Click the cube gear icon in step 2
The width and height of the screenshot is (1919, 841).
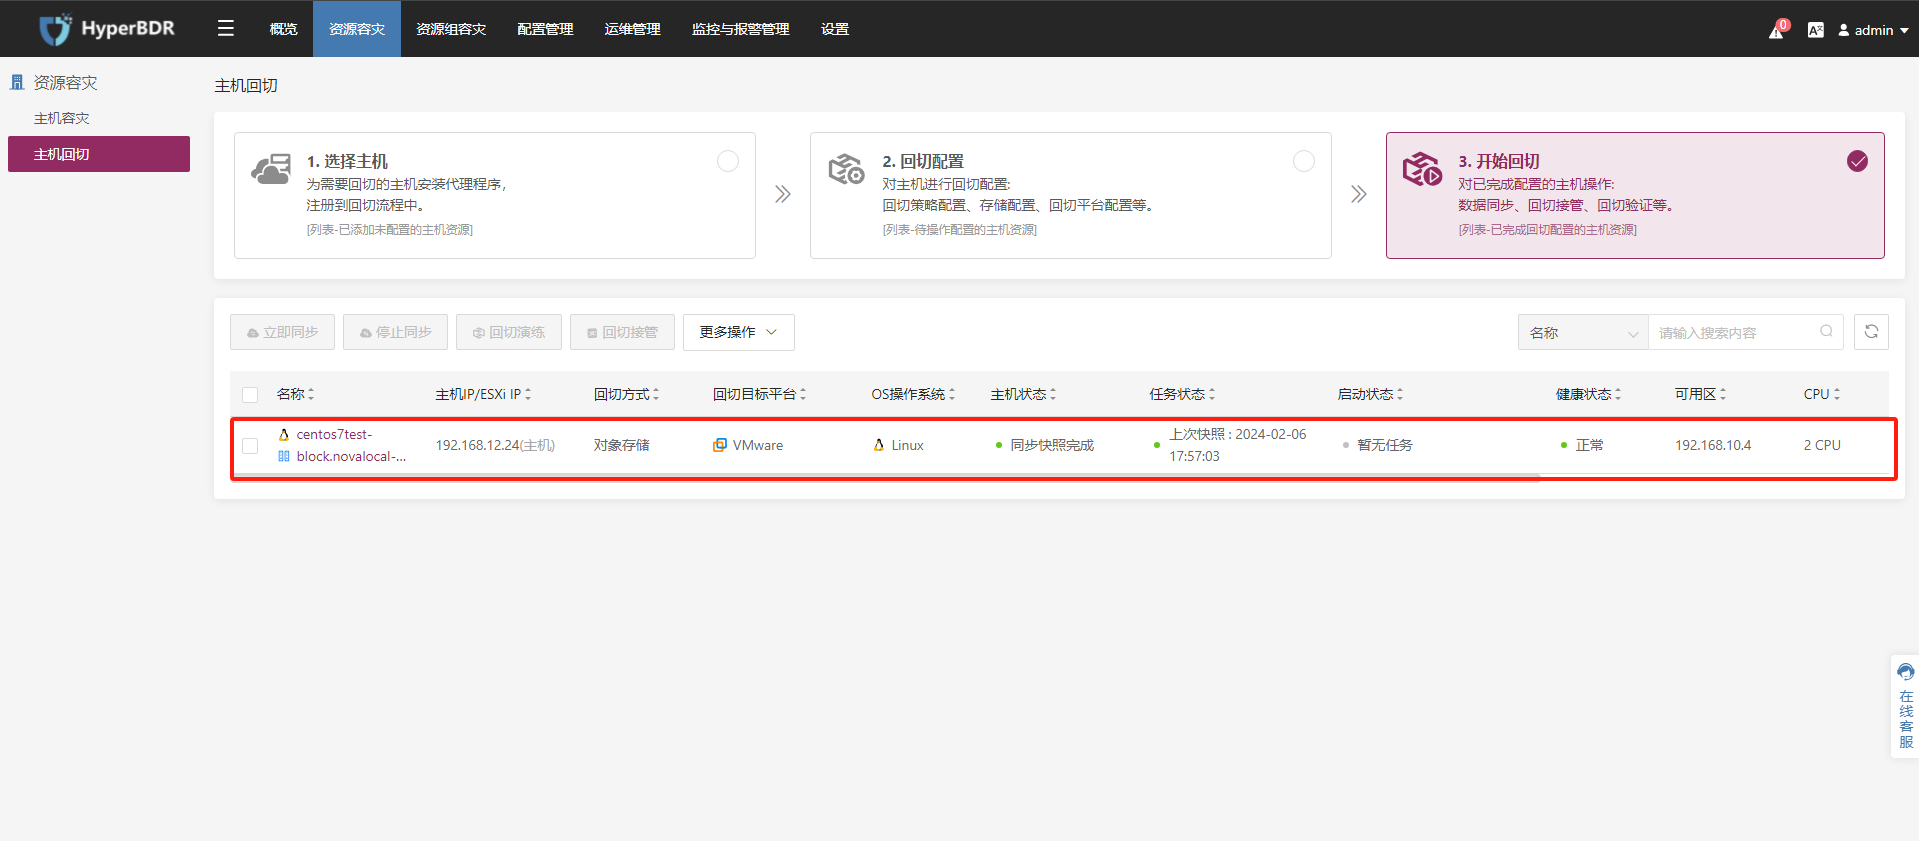(846, 169)
